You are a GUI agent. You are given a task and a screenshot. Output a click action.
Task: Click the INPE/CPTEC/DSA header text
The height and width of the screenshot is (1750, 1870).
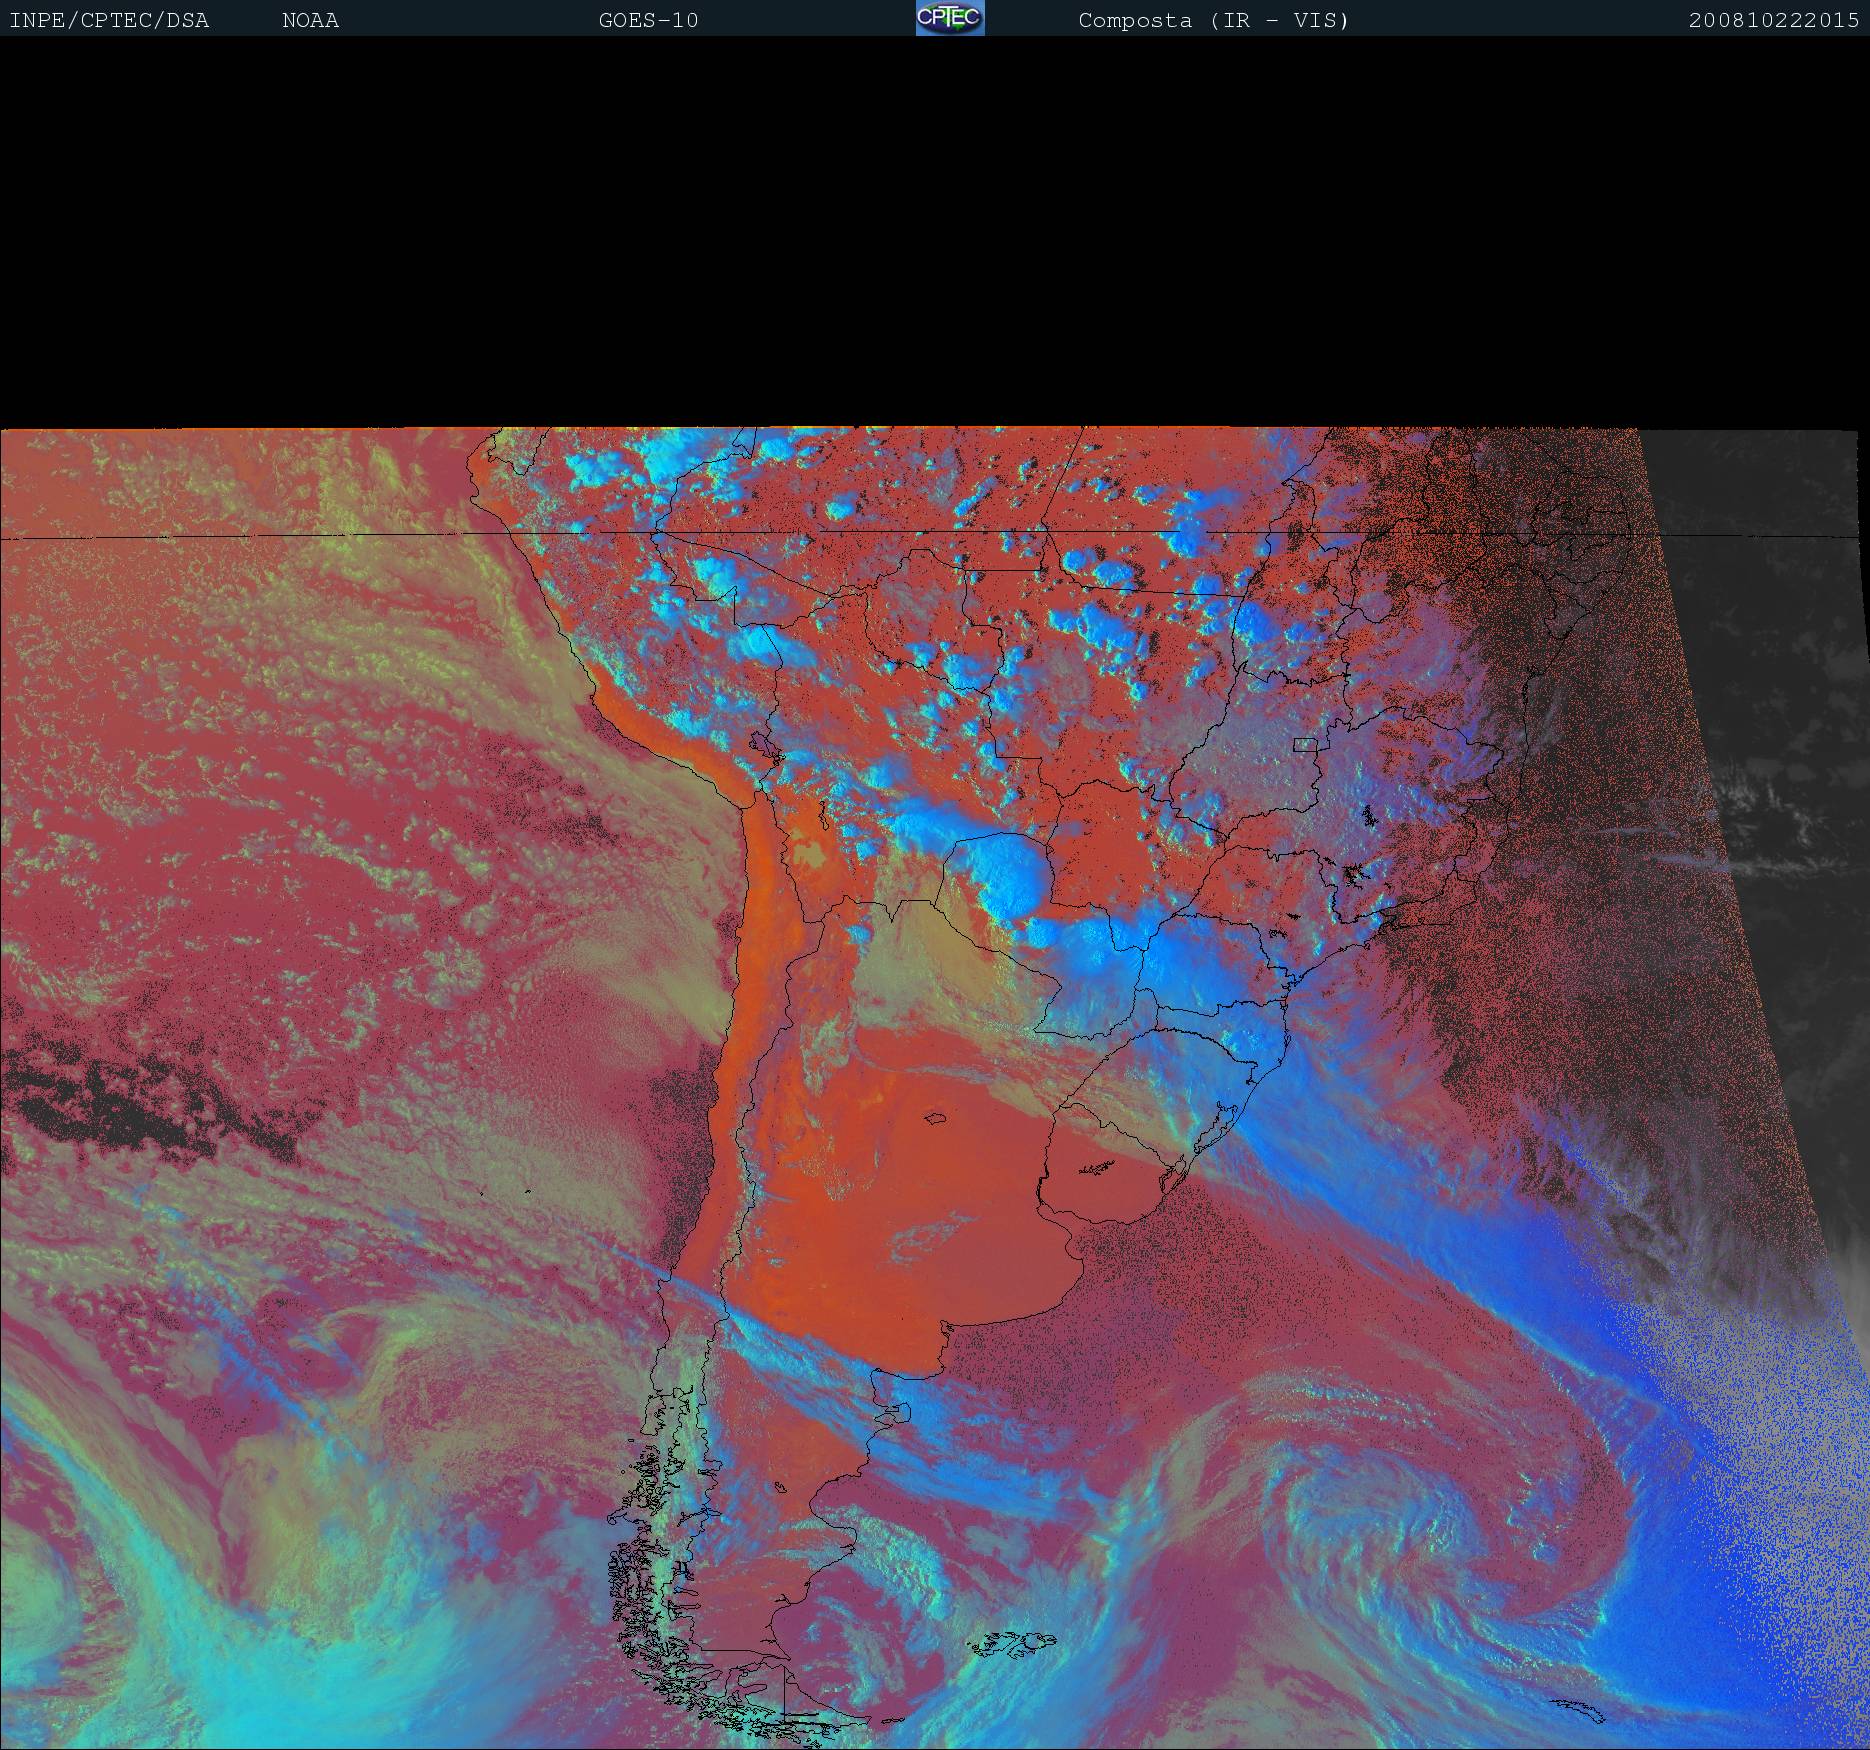(109, 20)
